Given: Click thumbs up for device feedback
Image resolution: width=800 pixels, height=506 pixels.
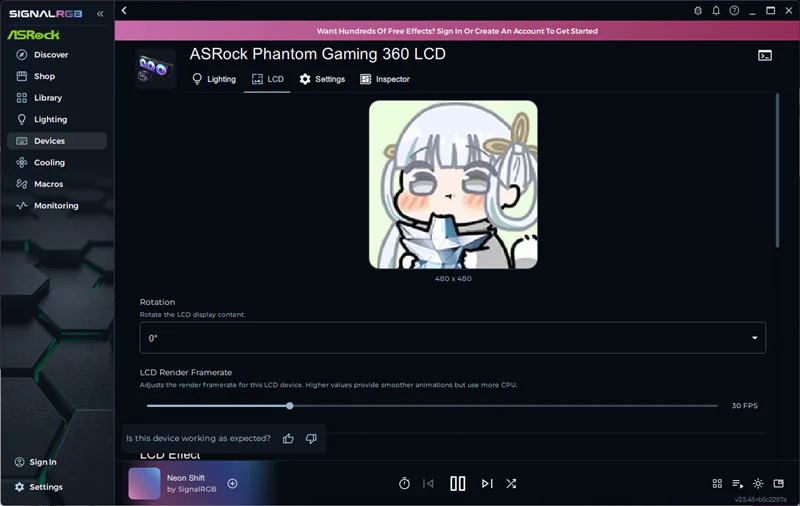Looking at the screenshot, I should pyautogui.click(x=288, y=439).
